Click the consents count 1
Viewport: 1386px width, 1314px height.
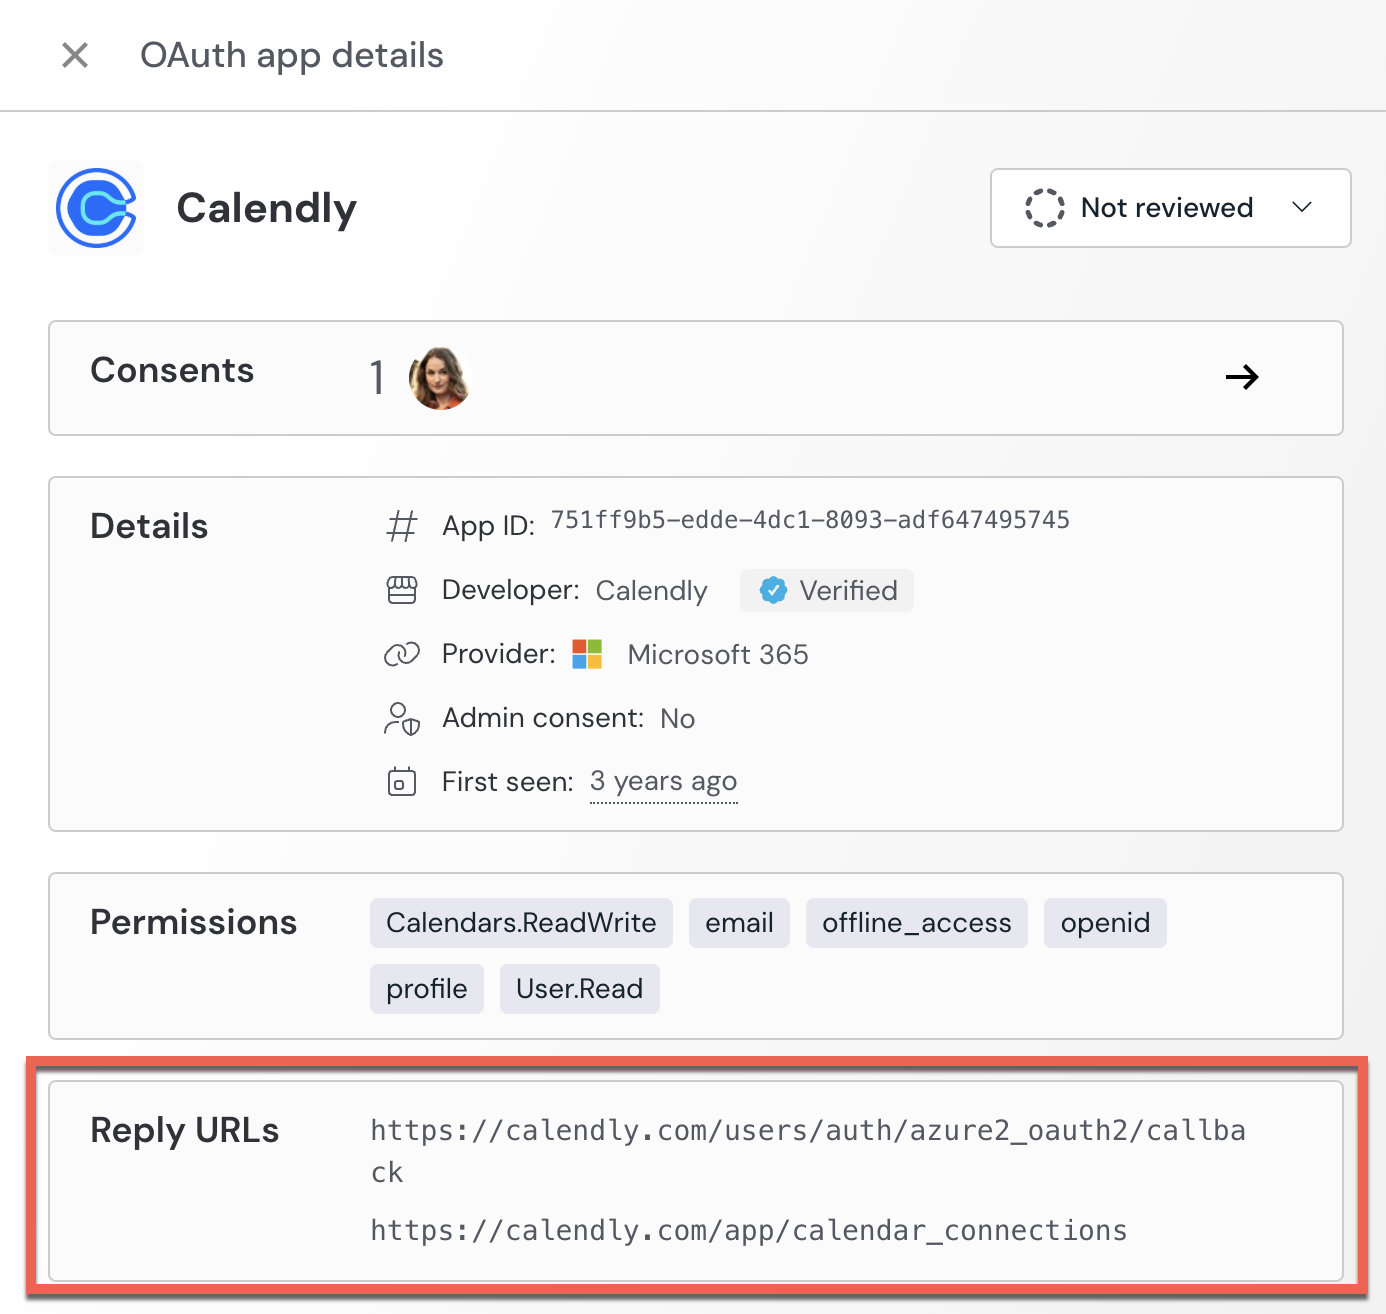click(377, 378)
